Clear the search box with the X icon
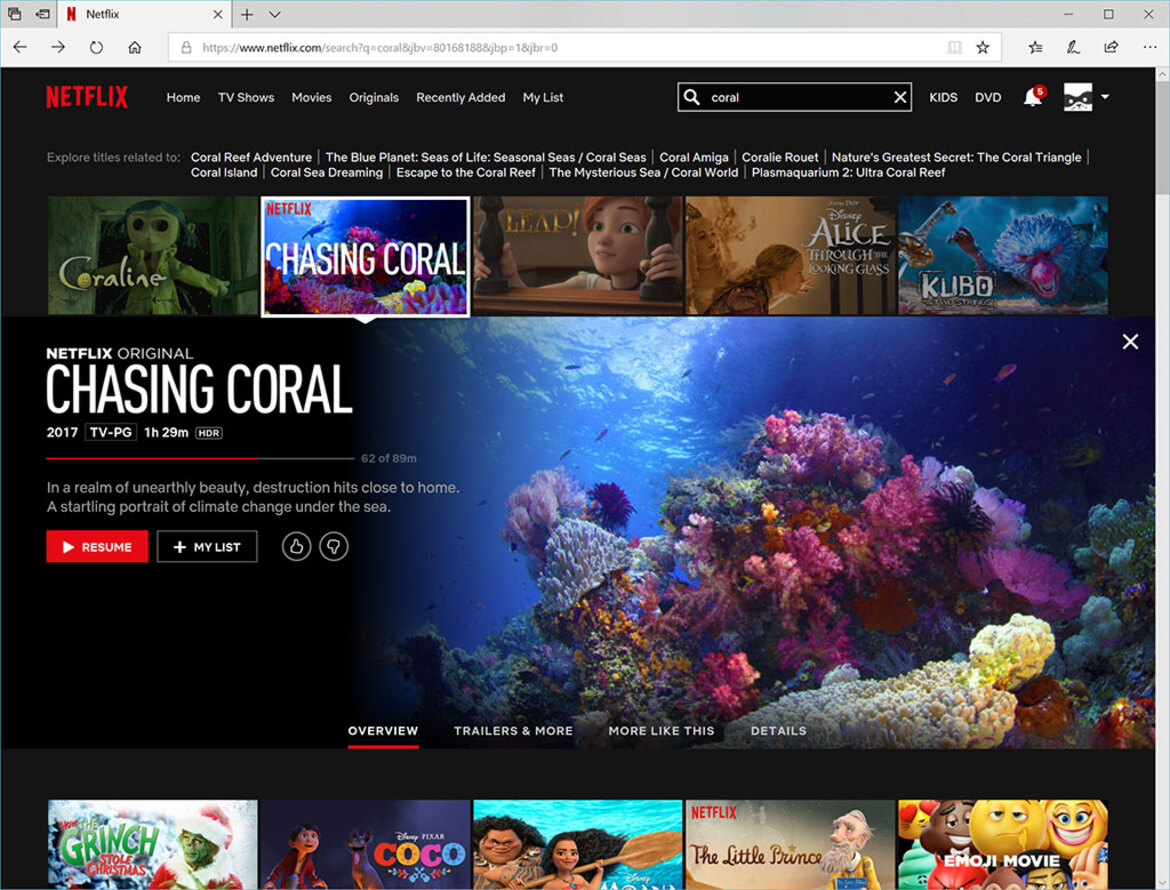The image size is (1170, 890). click(x=900, y=97)
